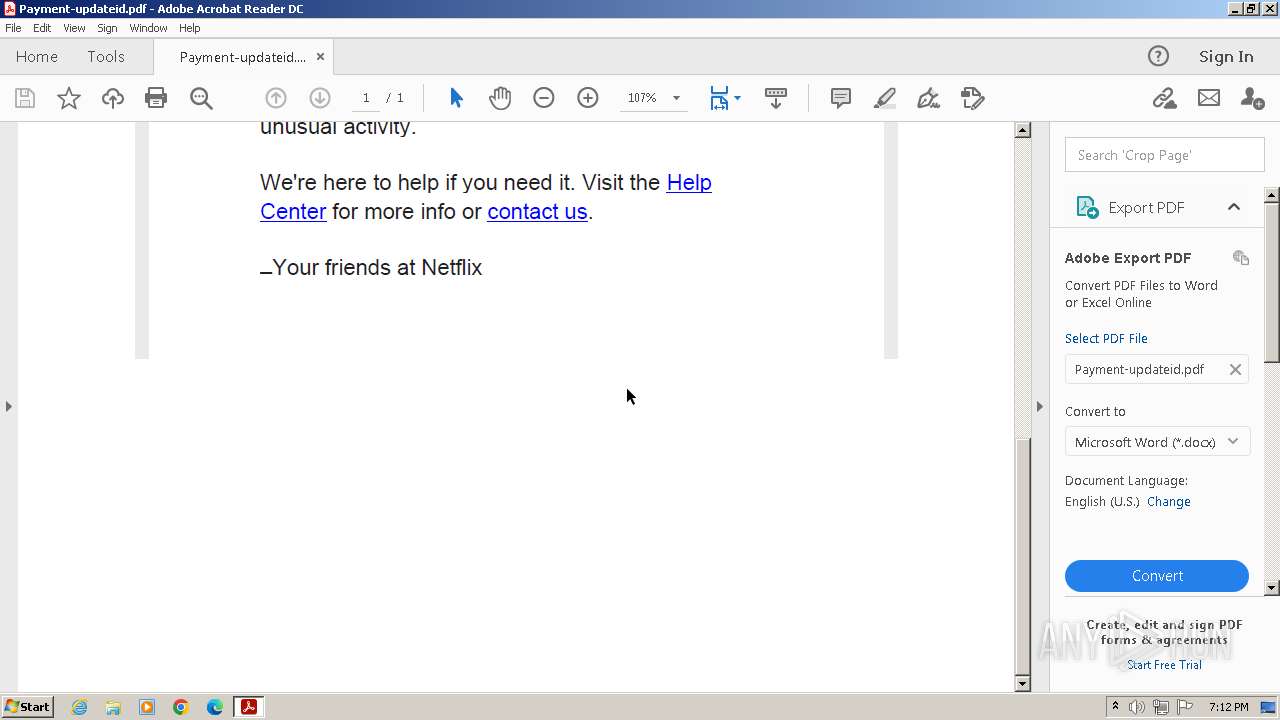Open the Help question mark
Viewport: 1280px width, 720px height.
[1158, 56]
